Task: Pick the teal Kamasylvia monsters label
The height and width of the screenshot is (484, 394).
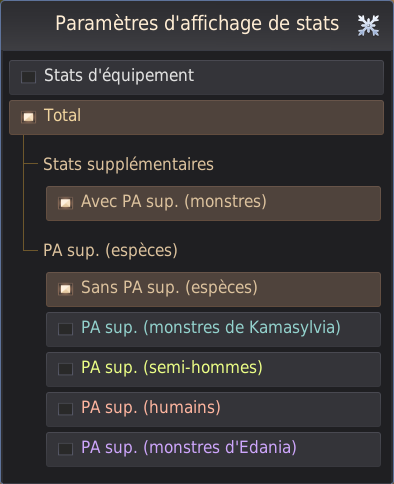Action: point(211,328)
